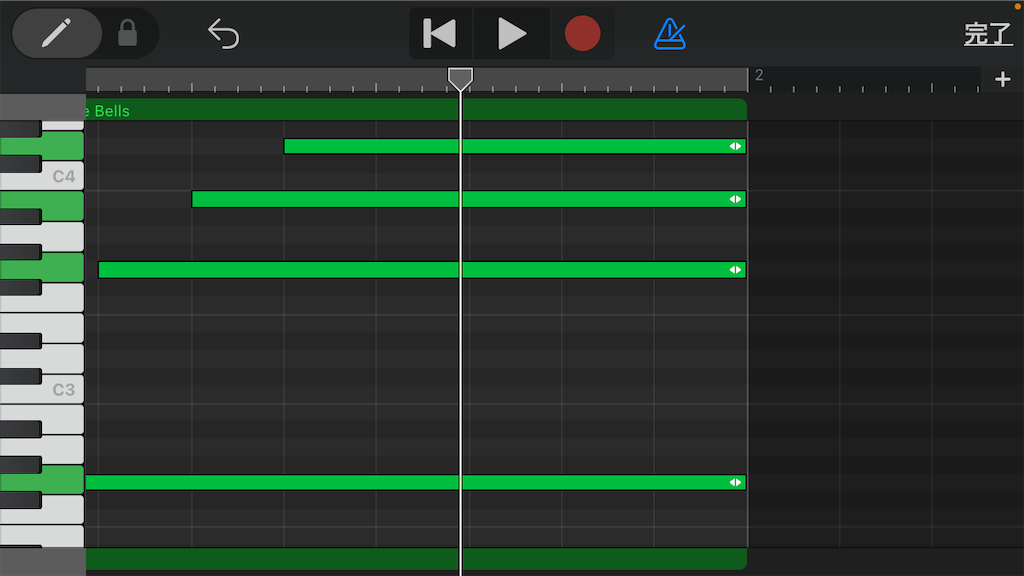Screen dimensions: 1024x576
Task: Select the third green note bar
Action: click(x=422, y=270)
